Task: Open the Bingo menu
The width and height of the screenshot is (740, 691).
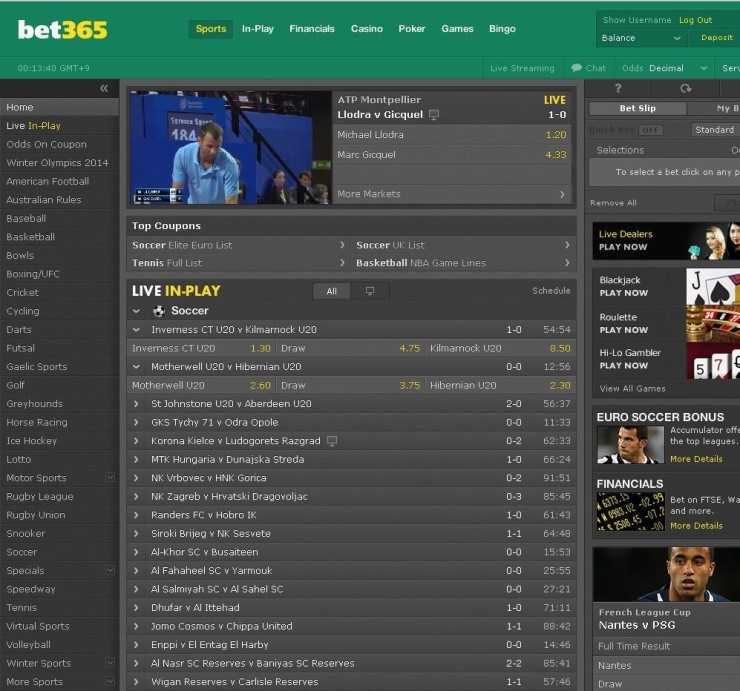Action: [x=502, y=29]
